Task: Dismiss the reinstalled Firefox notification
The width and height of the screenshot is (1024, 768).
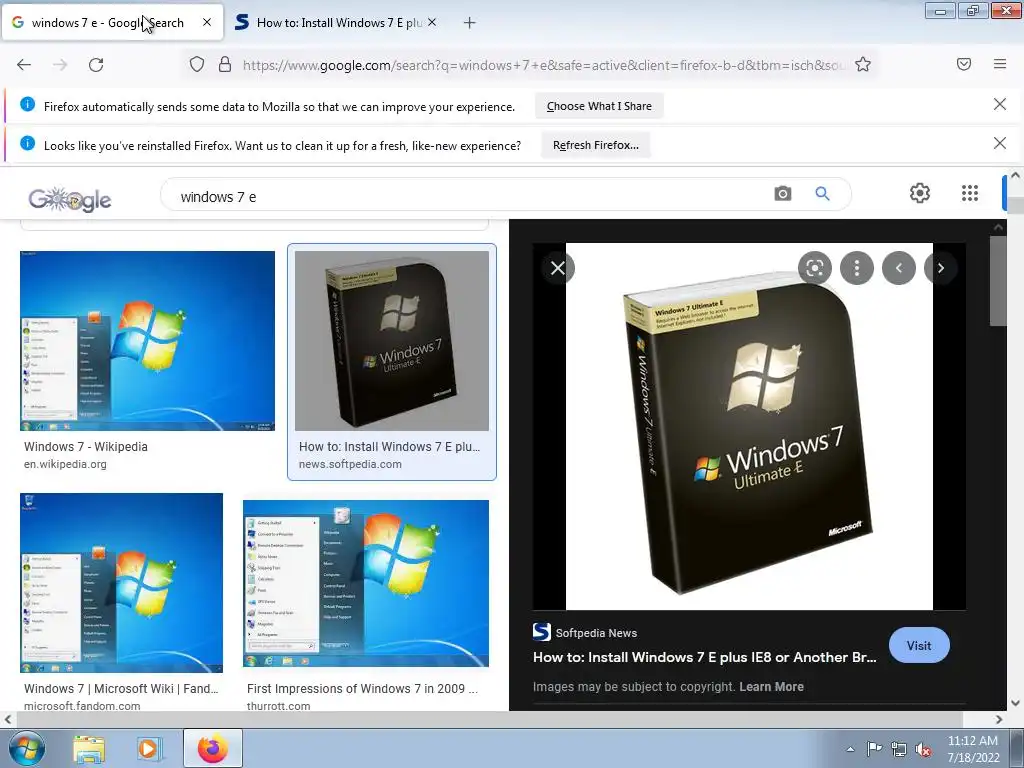Action: pyautogui.click(x=999, y=143)
